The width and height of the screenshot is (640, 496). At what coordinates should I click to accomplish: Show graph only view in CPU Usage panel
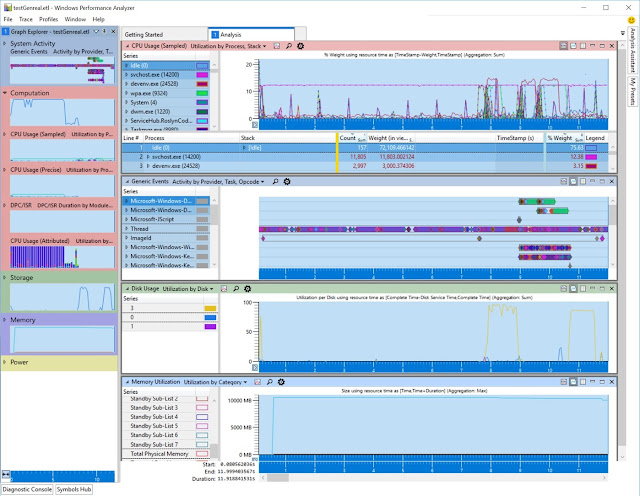573,46
